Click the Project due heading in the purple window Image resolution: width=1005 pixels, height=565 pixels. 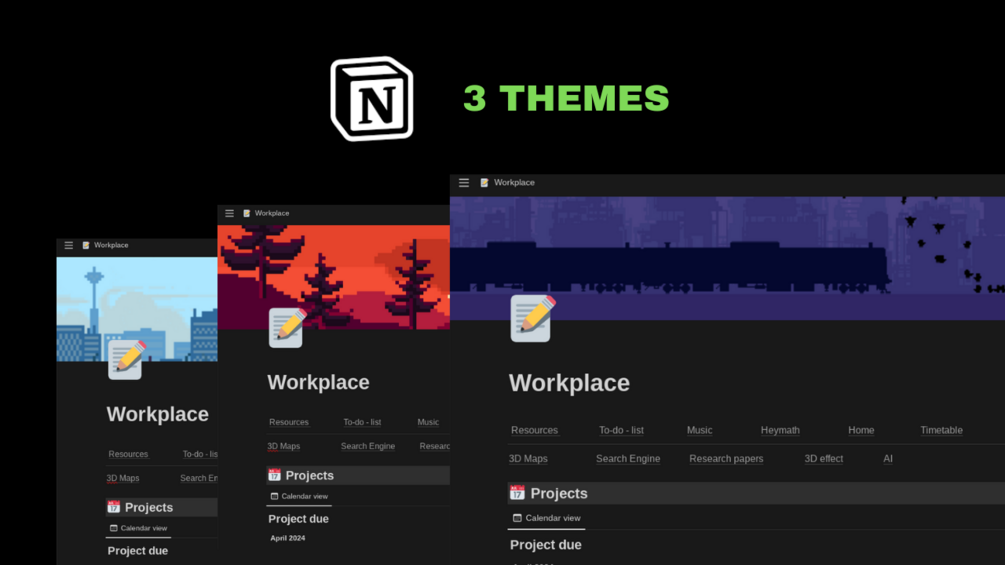click(x=546, y=545)
